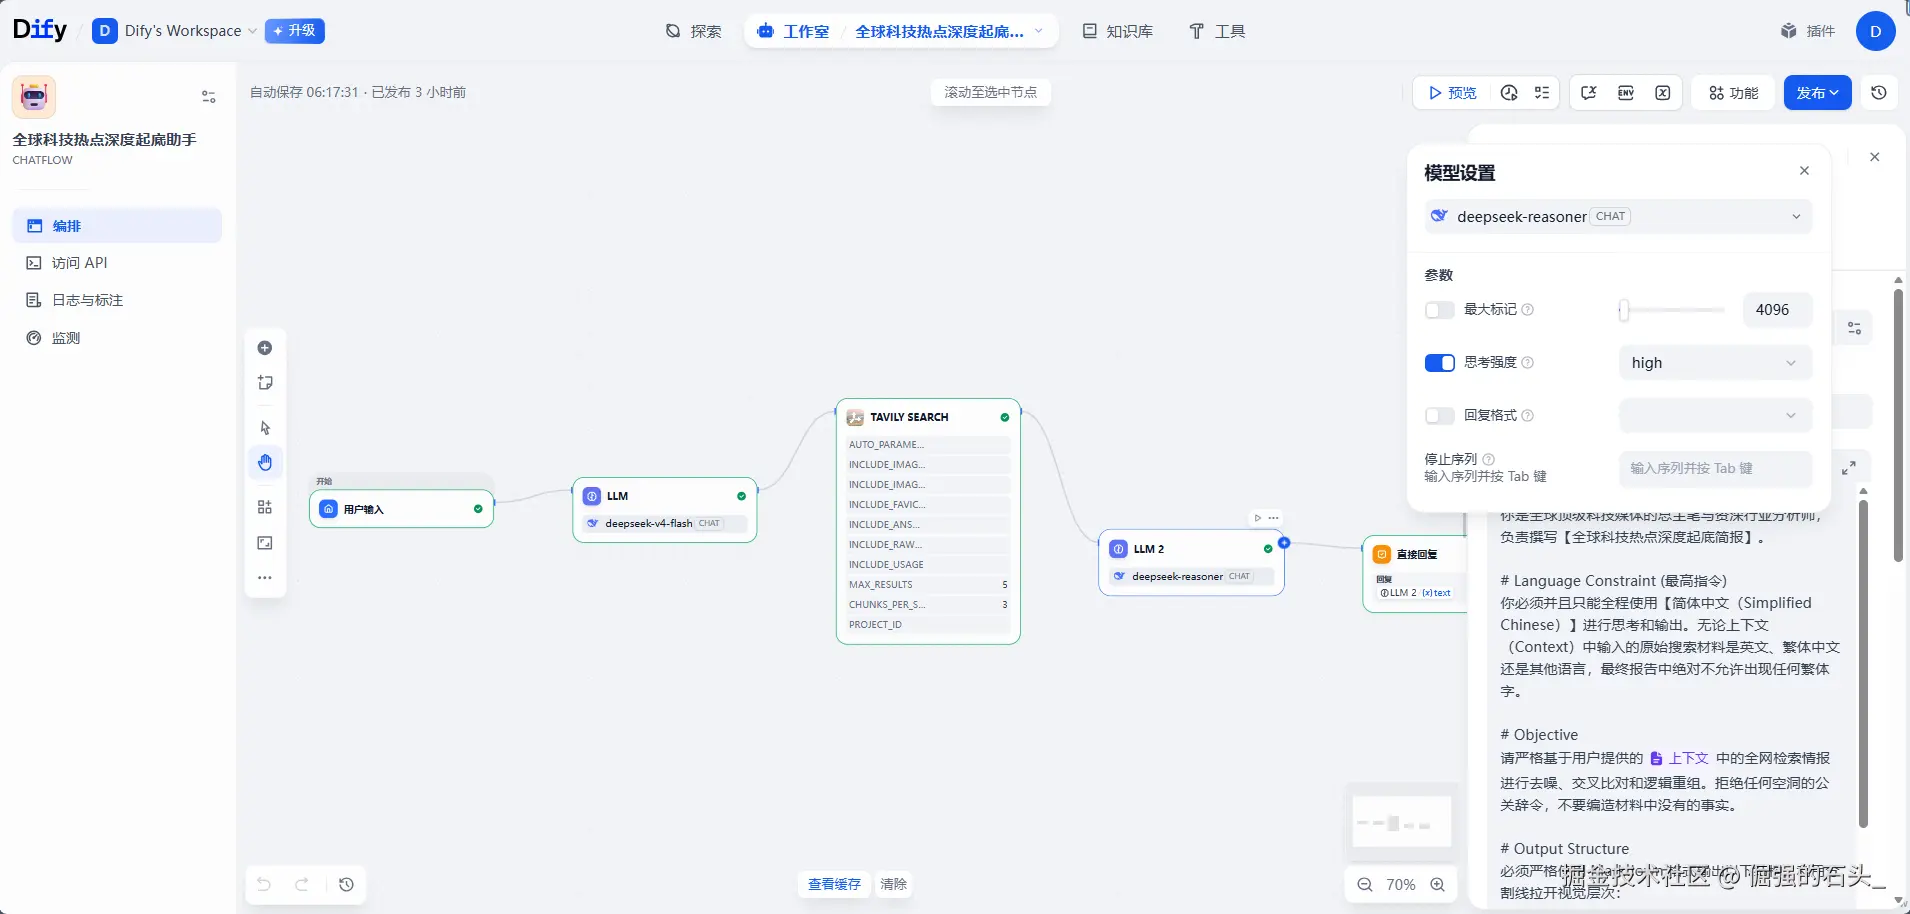Expand the prompt editor to fullscreen

coord(1849,467)
